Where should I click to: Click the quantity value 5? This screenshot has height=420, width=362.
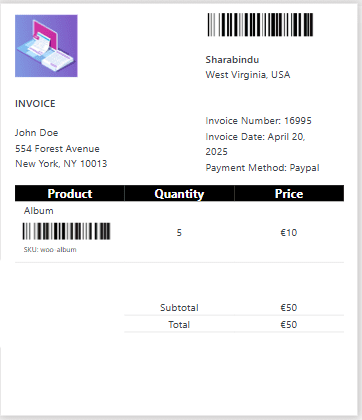point(179,233)
